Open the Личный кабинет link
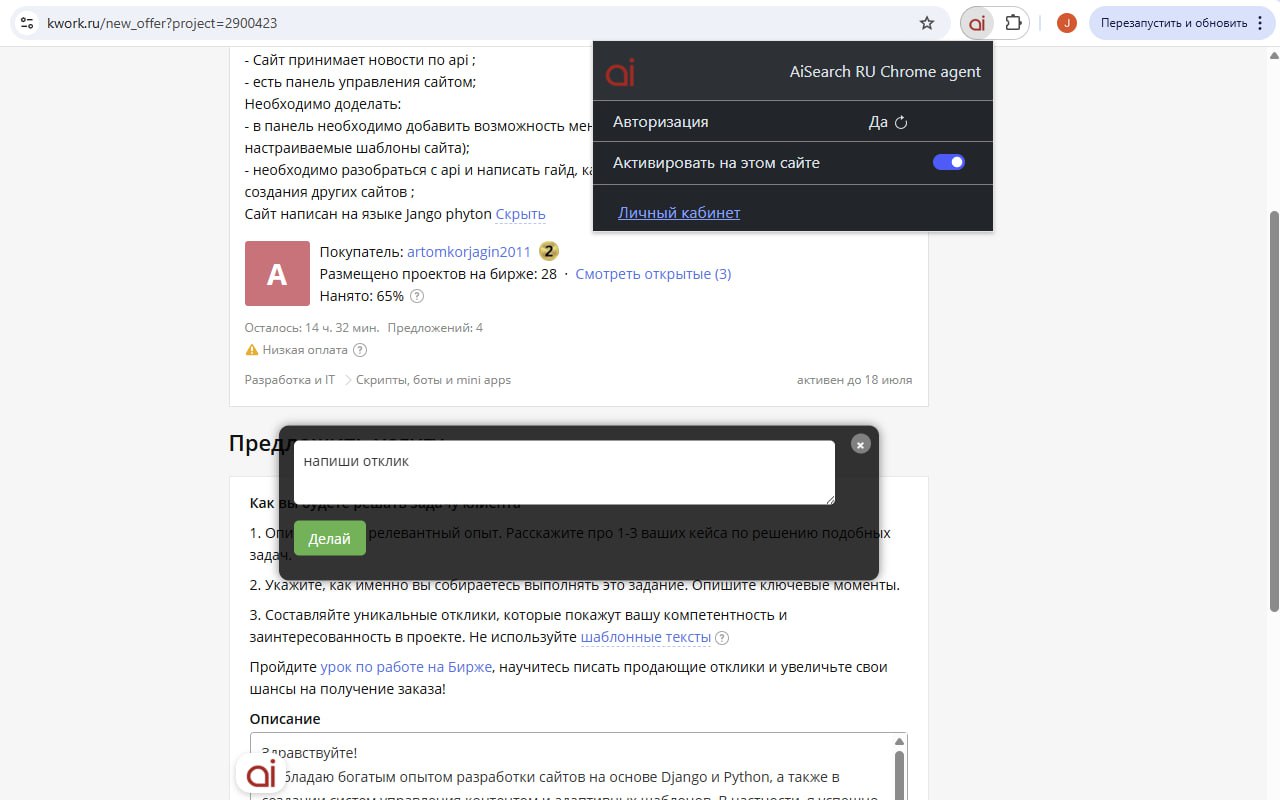1280x800 pixels. (679, 212)
